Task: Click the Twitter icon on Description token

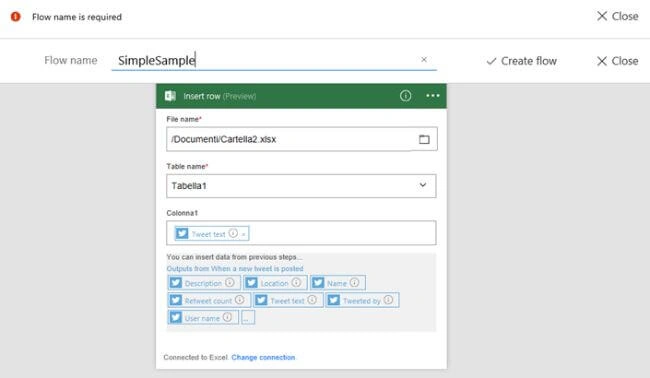Action: 176,283
